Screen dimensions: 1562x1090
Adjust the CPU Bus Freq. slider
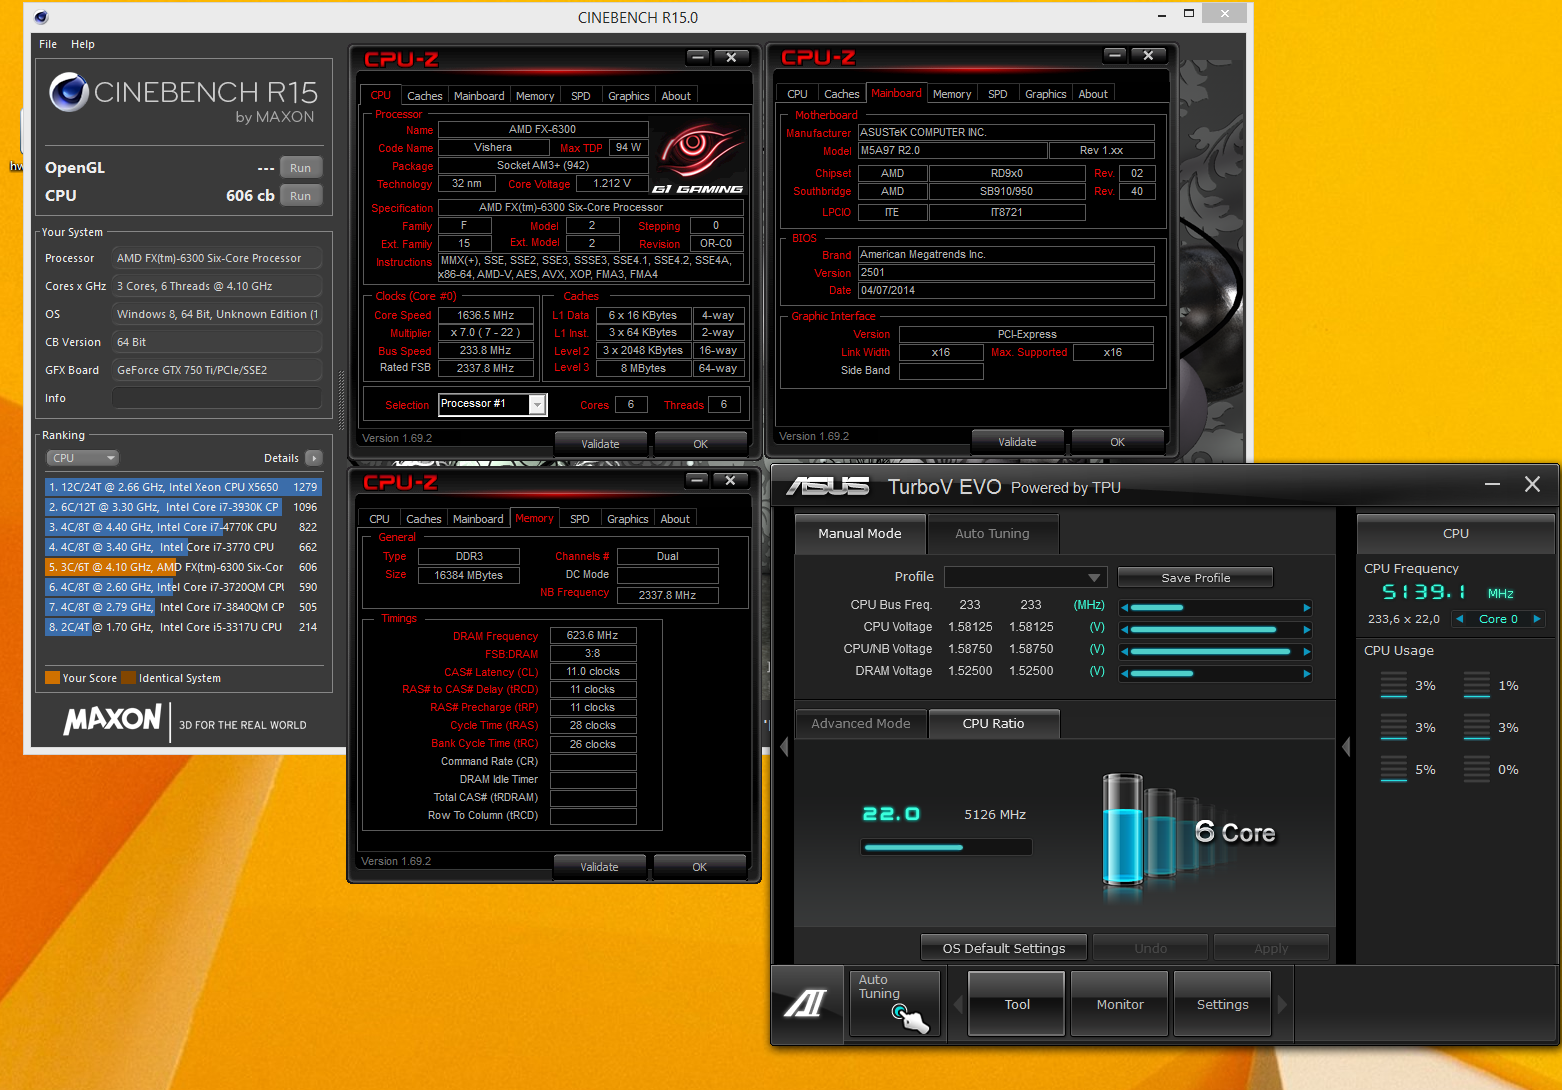tap(1216, 608)
